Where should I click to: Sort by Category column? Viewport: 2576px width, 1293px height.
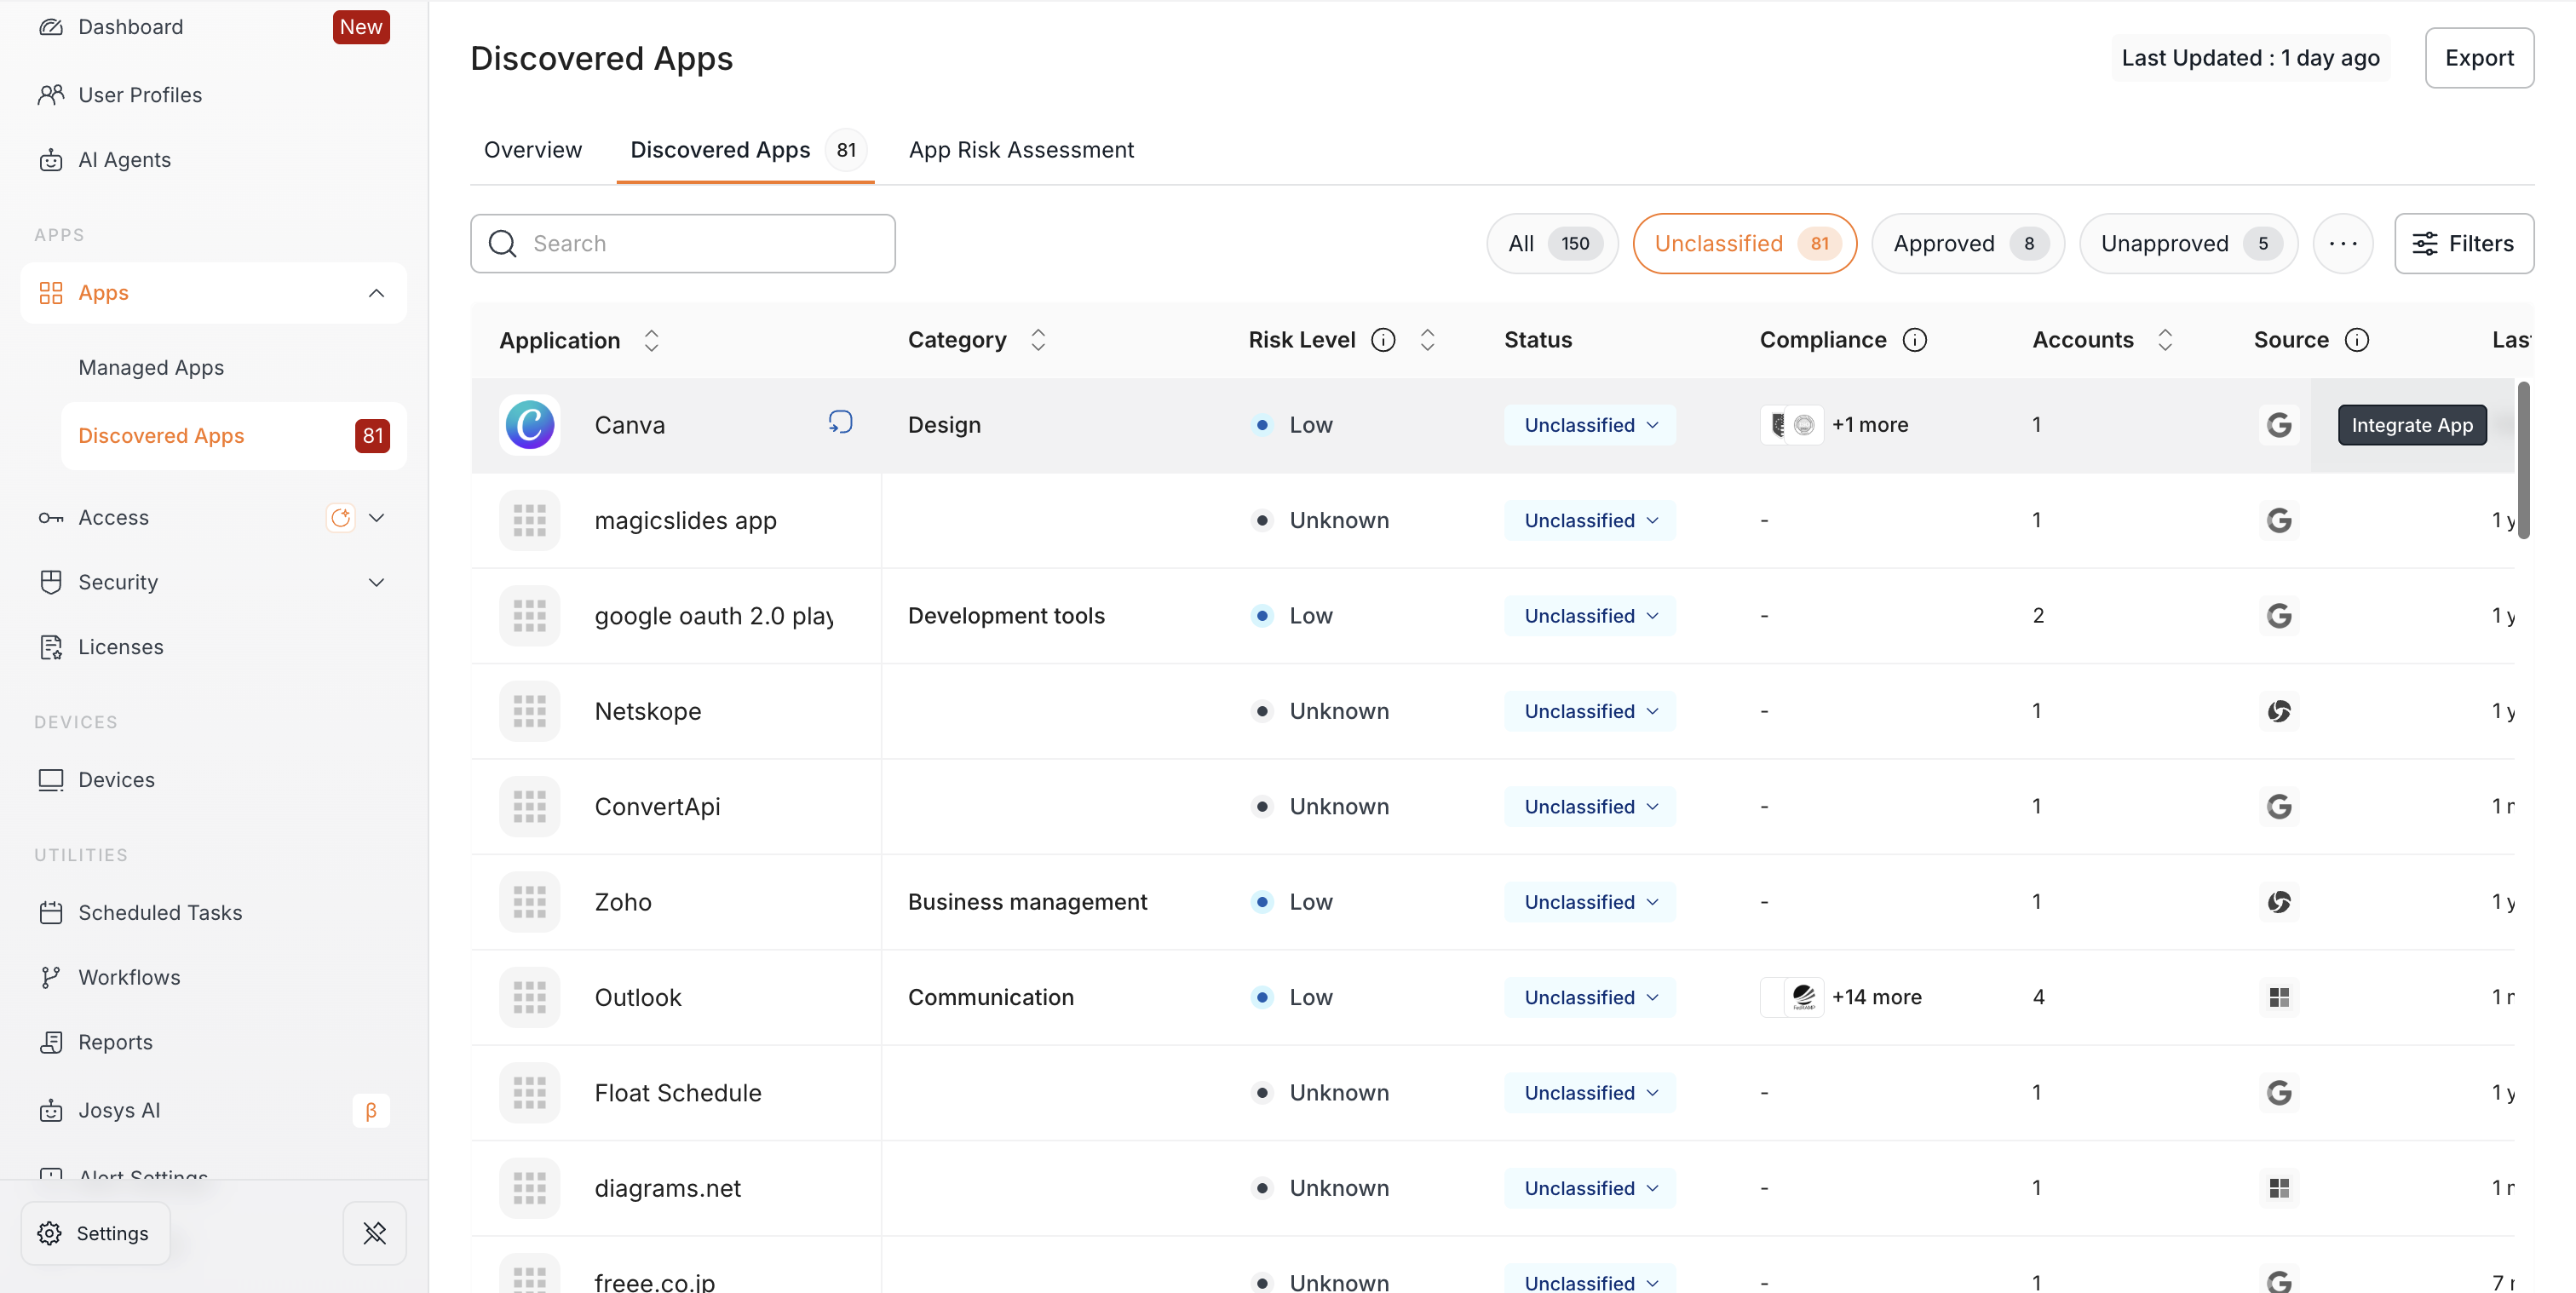1038,340
